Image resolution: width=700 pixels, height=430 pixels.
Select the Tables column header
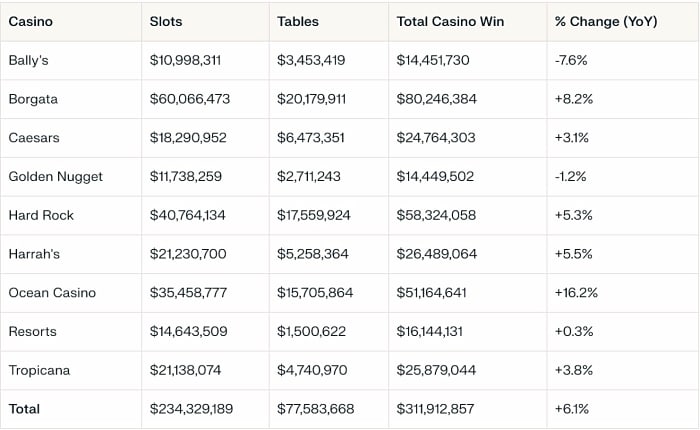tap(297, 21)
